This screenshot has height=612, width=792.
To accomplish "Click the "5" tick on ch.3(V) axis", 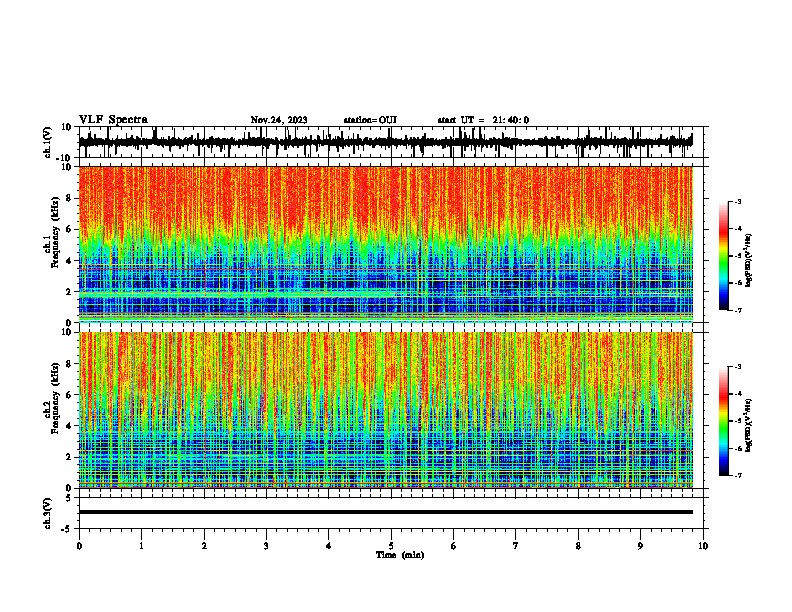I will coord(69,497).
